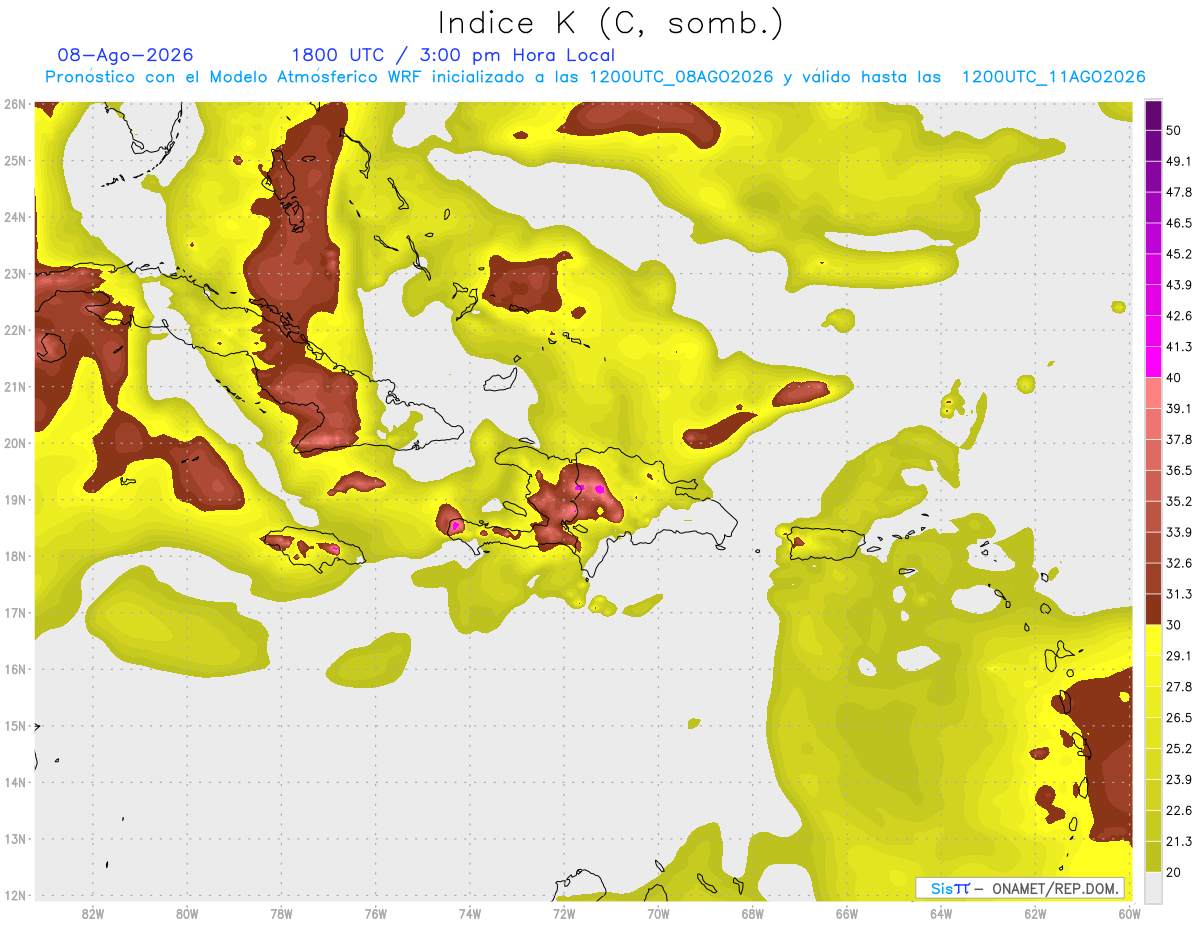The height and width of the screenshot is (927, 1200).
Task: Select the date label '08-Ago-2026'
Action: pyautogui.click(x=126, y=55)
